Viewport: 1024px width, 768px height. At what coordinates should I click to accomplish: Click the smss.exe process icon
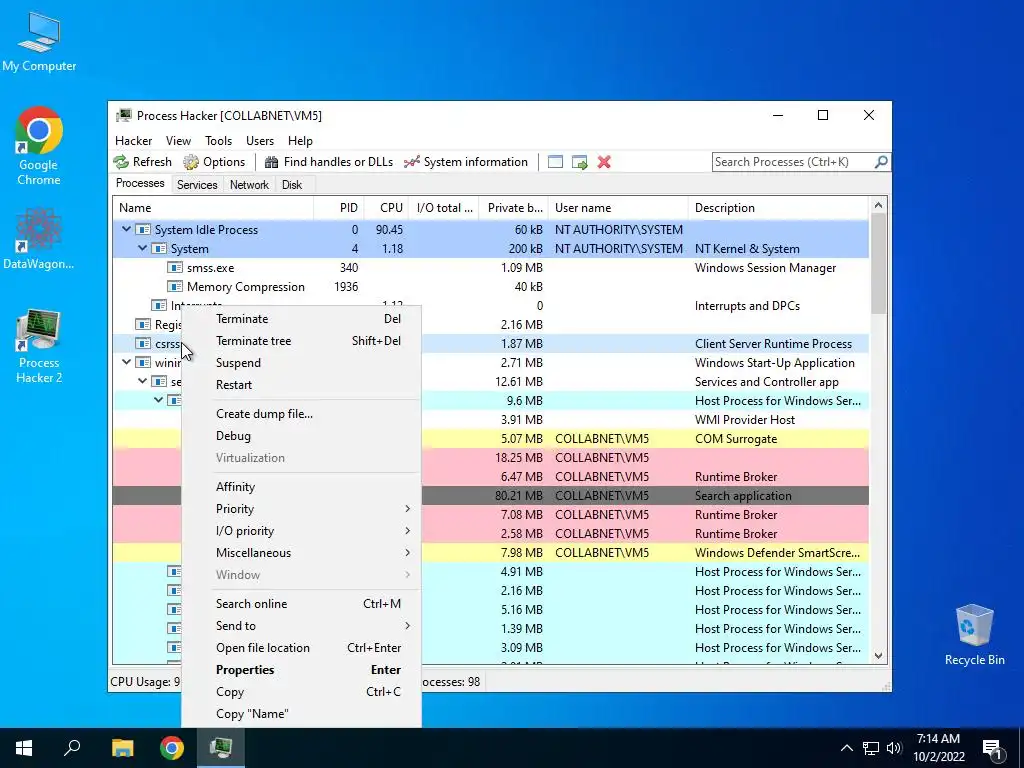(x=174, y=268)
